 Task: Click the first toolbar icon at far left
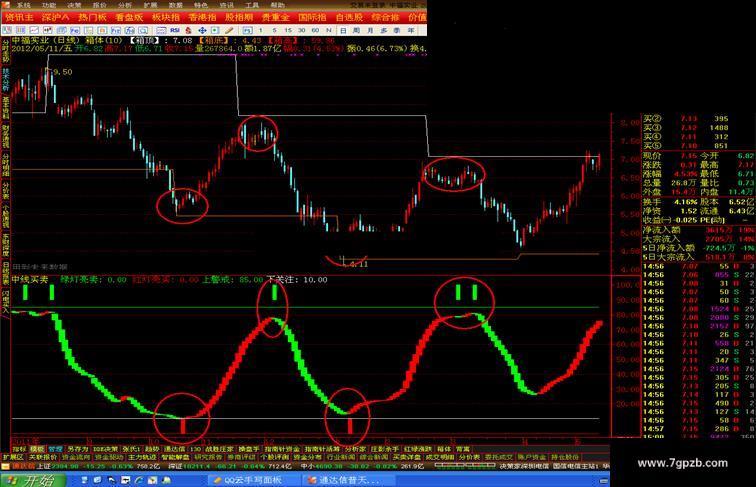(x=6, y=30)
